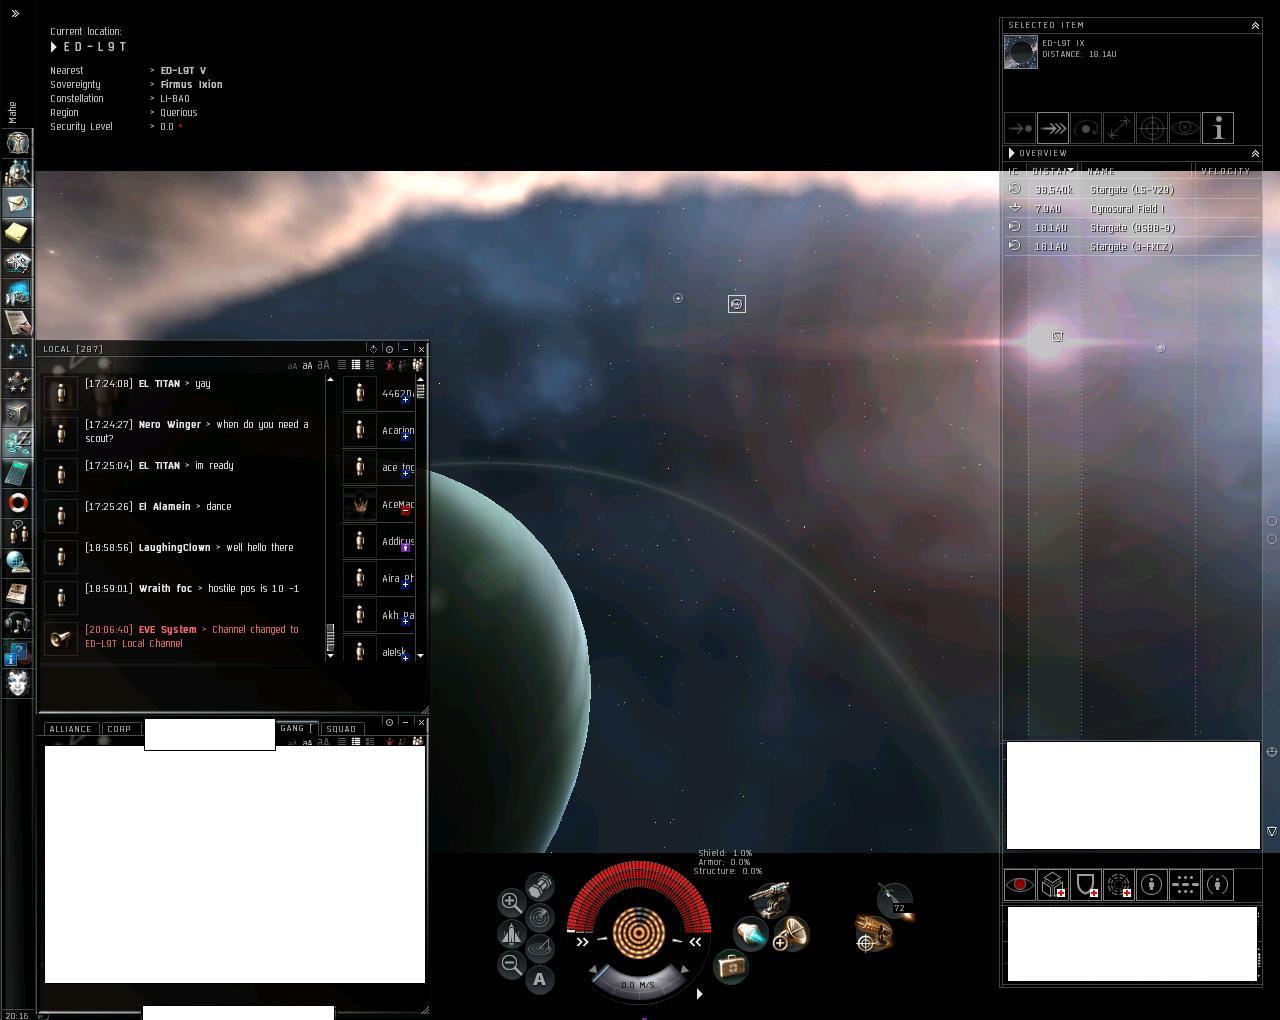Sort overview by the Velocity column header
Viewport: 1280px width, 1020px height.
[x=1225, y=171]
